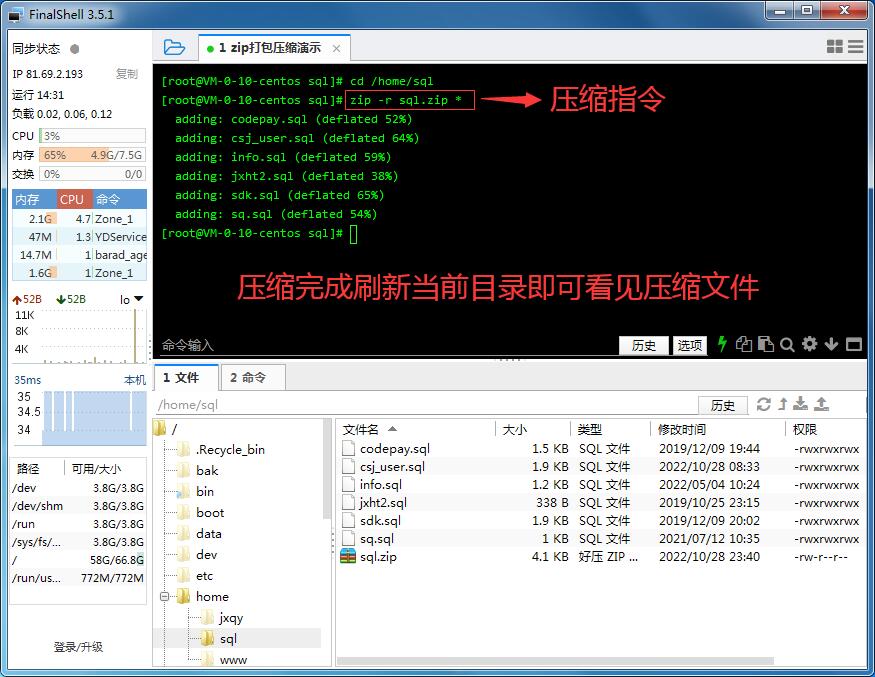Click the download file icon
Viewport: 875px width, 677px height.
801,404
